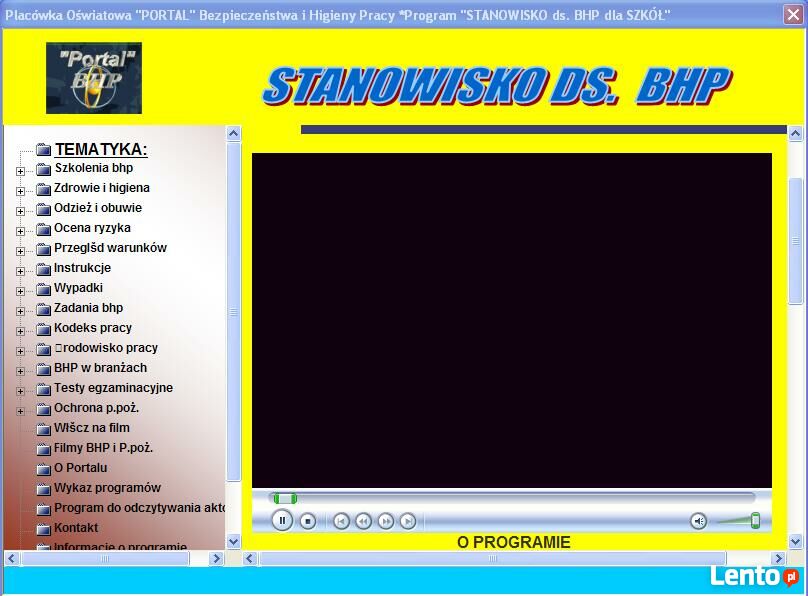Open the Kontakt entry

pyautogui.click(x=76, y=527)
